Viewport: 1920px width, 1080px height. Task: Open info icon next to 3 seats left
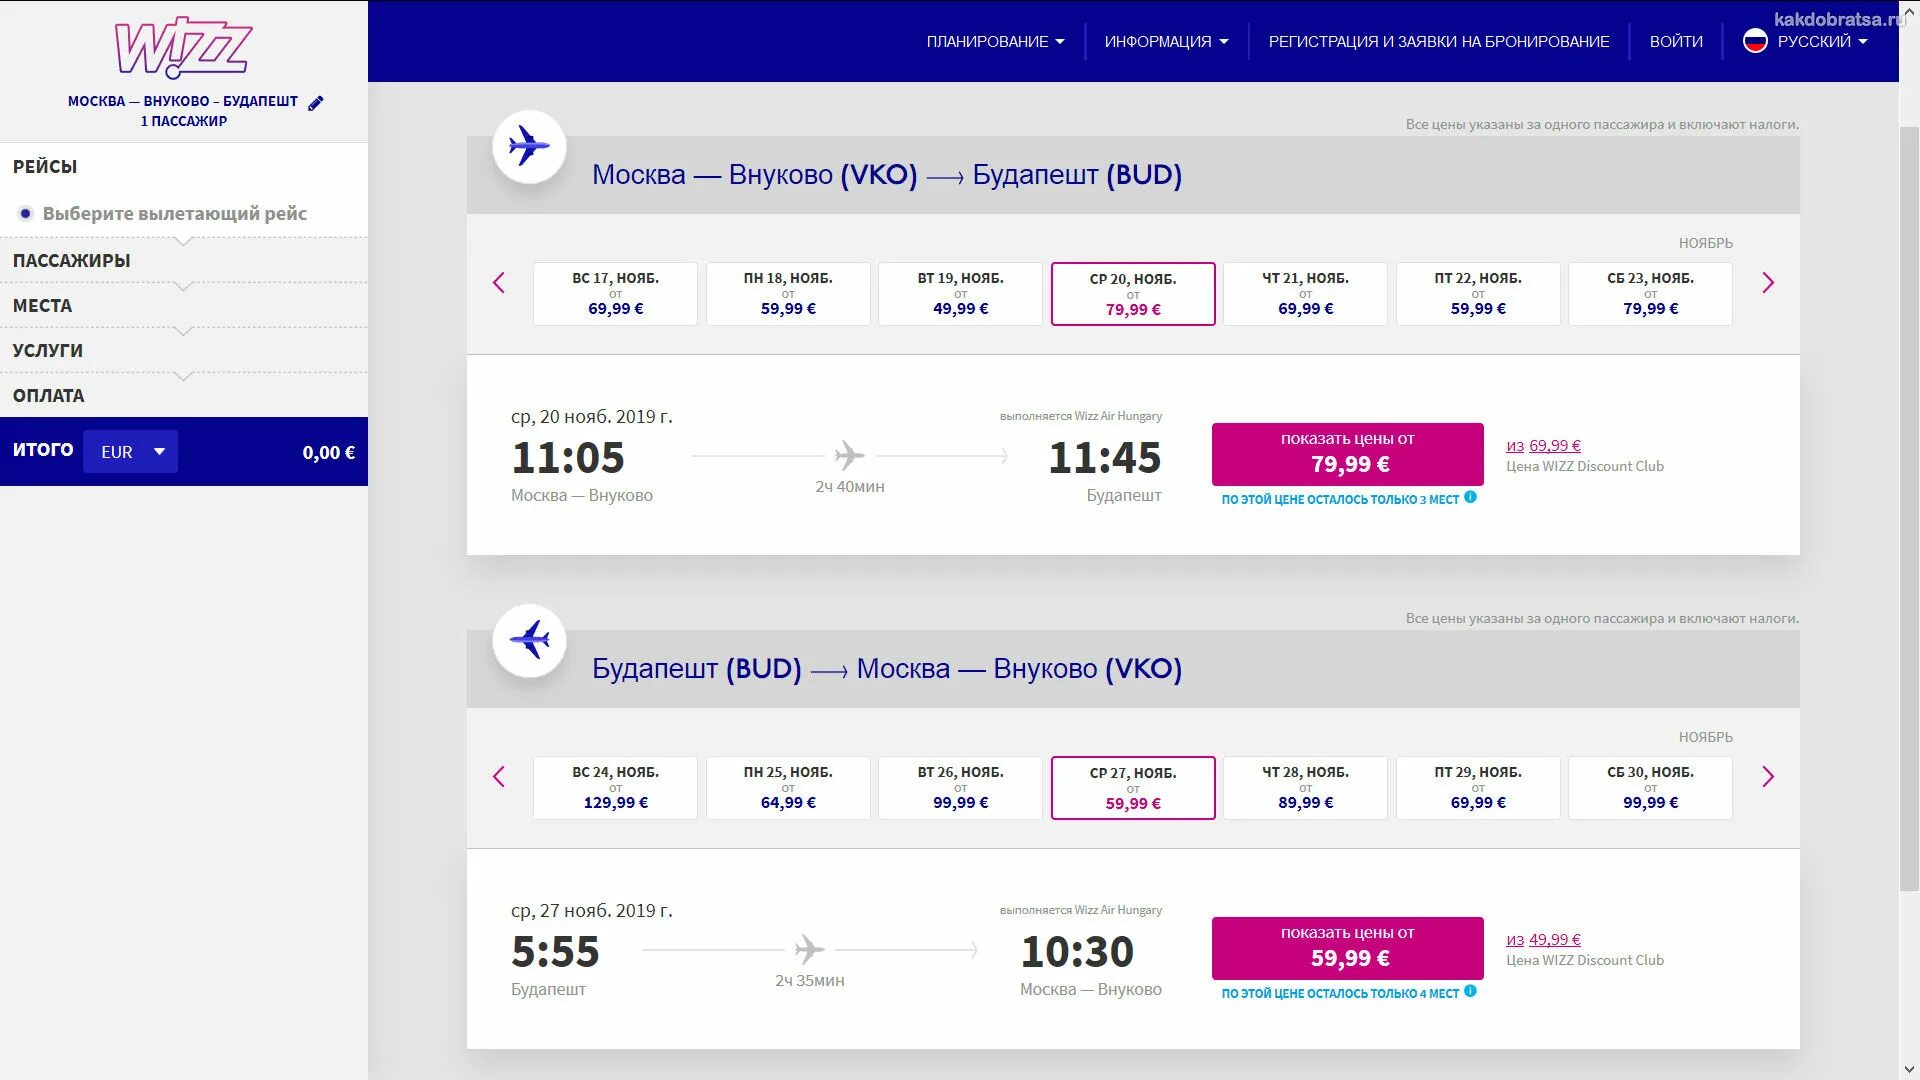click(x=1470, y=497)
